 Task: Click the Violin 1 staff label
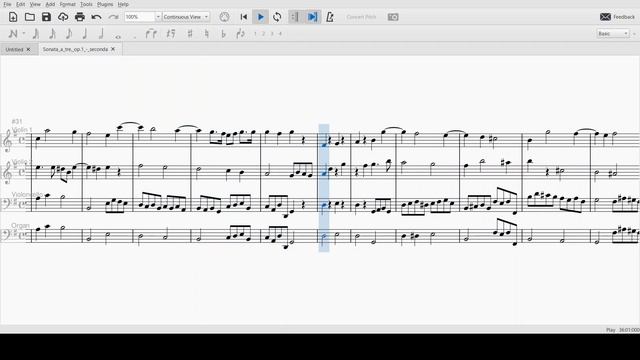pyautogui.click(x=22, y=130)
